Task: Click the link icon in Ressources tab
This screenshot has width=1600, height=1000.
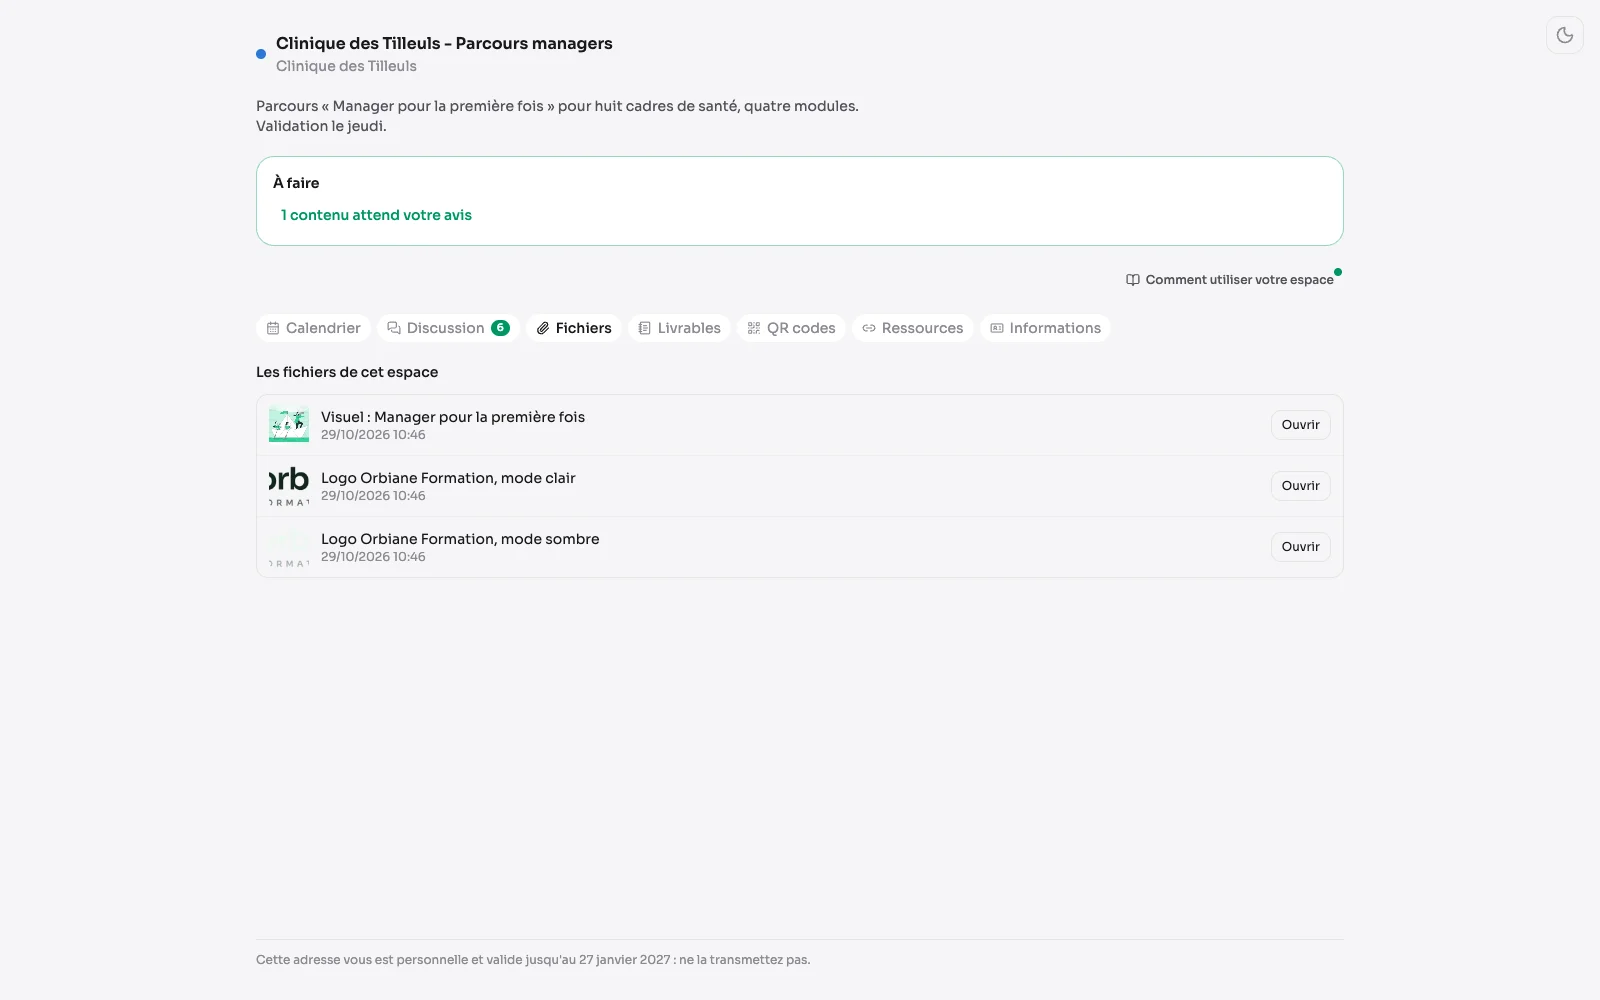Action: [x=869, y=328]
